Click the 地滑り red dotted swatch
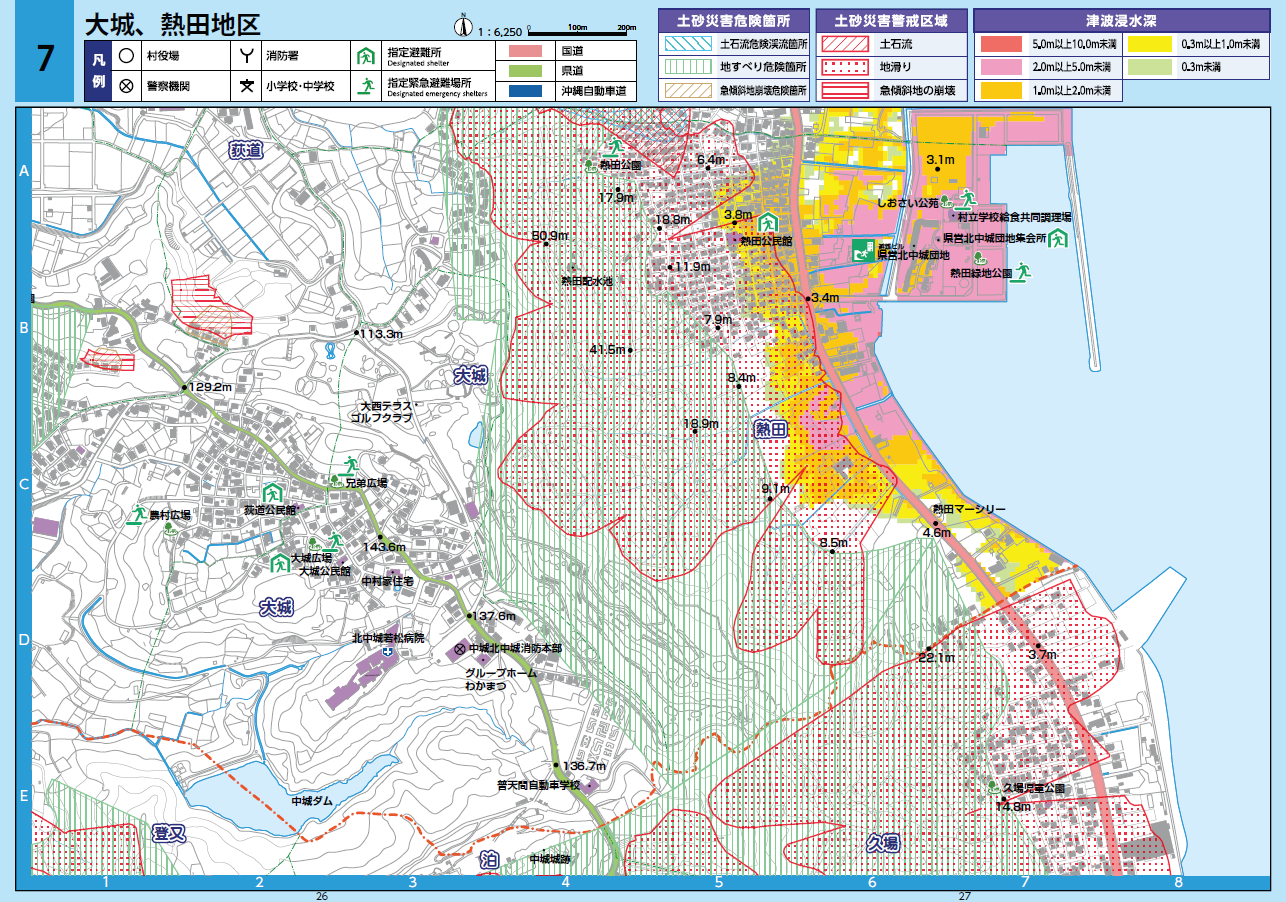1286x902 pixels. click(x=845, y=67)
